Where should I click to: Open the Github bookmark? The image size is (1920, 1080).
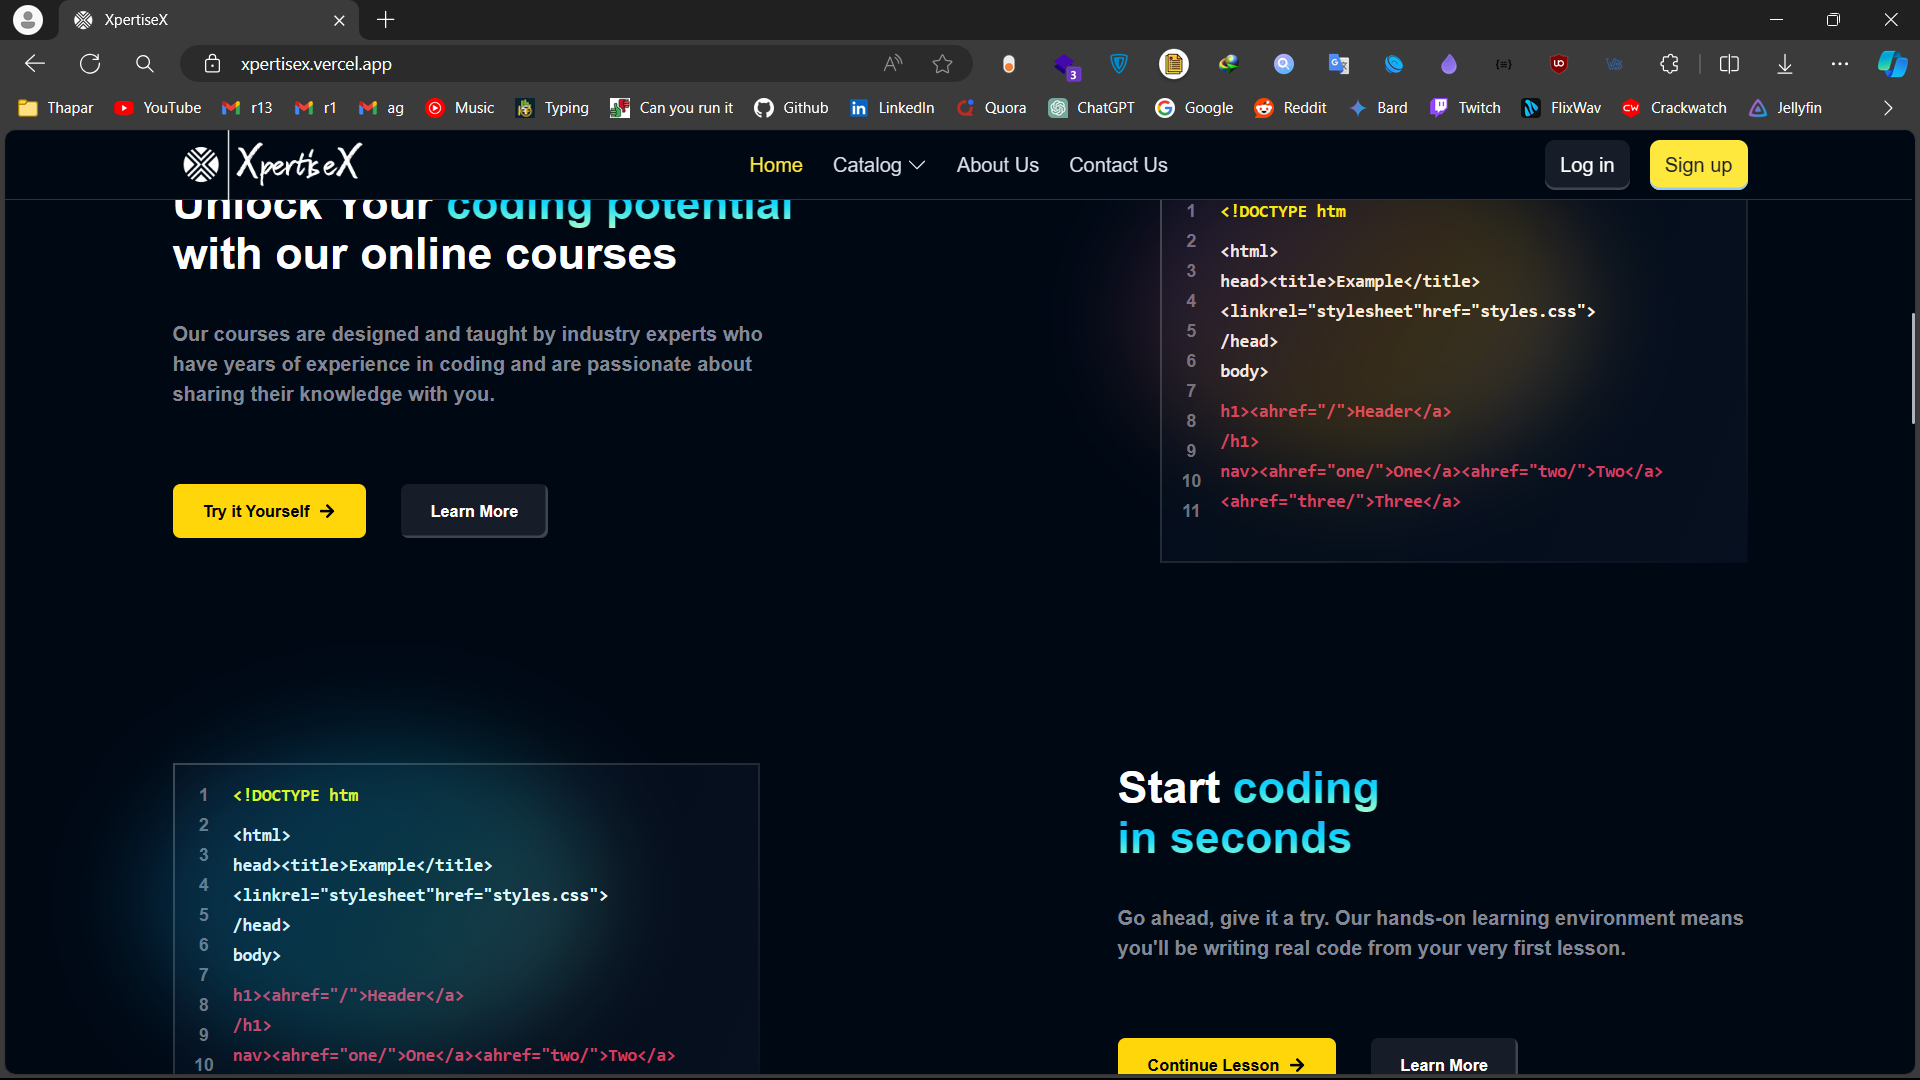click(x=791, y=108)
